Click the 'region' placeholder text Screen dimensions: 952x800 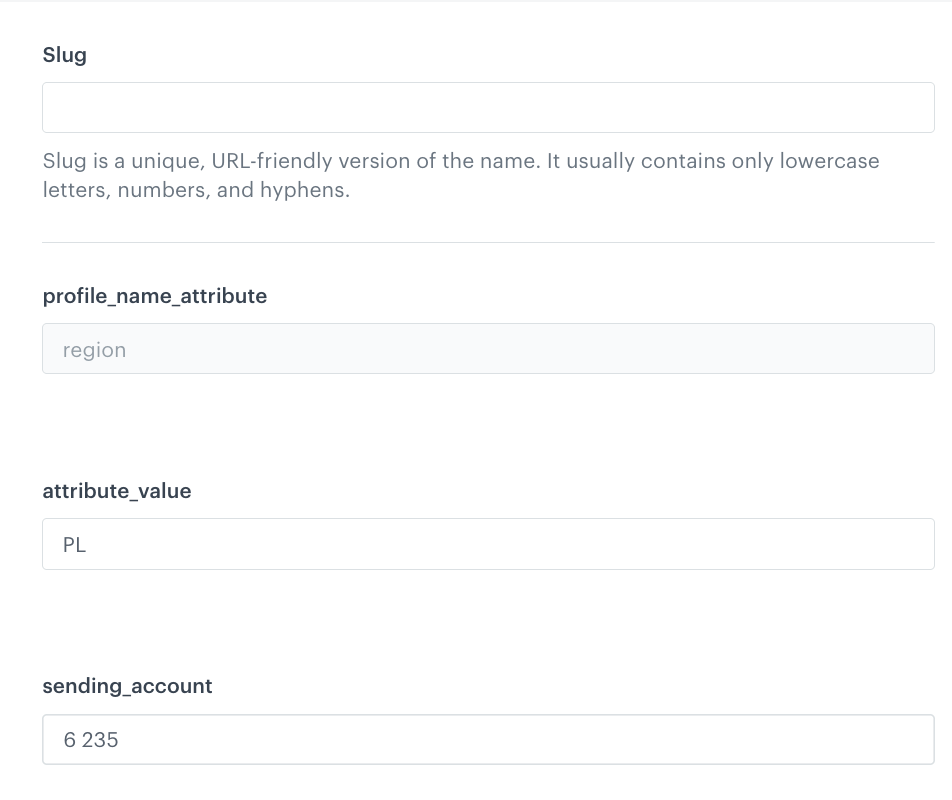tap(94, 350)
